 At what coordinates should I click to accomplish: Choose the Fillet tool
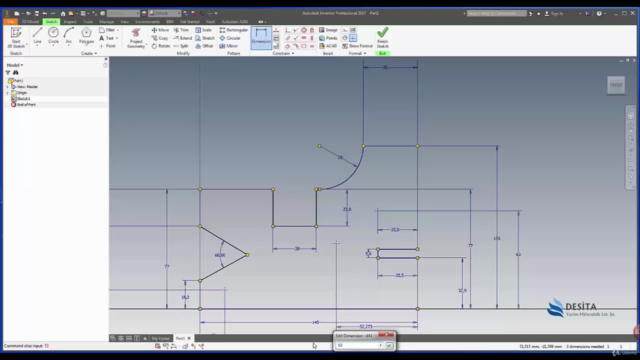[107, 30]
